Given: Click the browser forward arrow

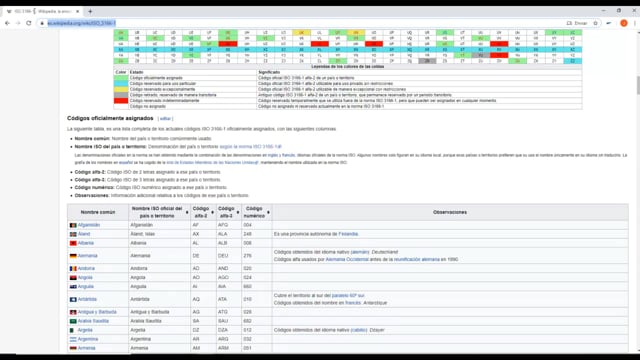Looking at the screenshot, I should point(18,23).
